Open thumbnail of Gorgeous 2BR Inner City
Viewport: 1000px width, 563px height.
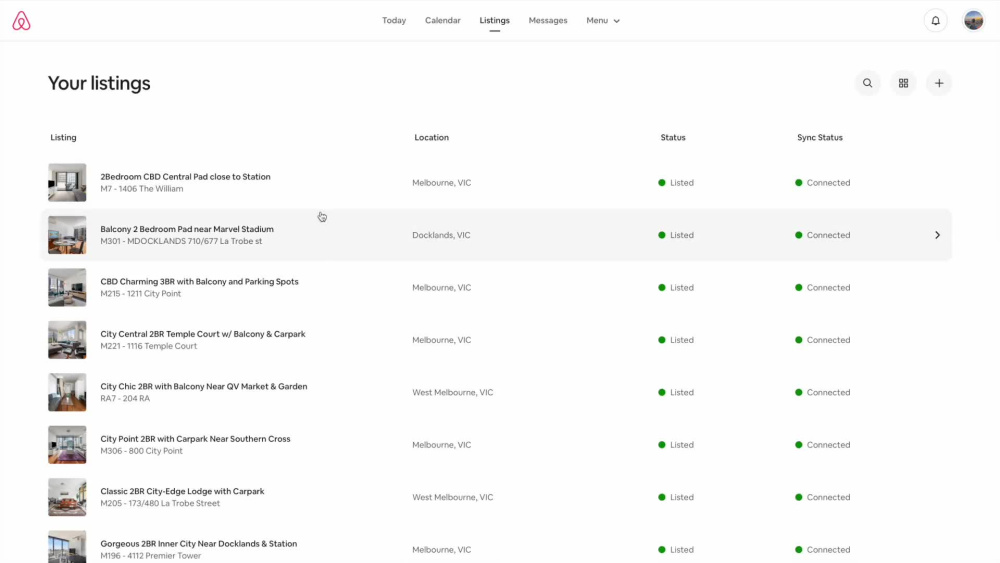[67, 546]
